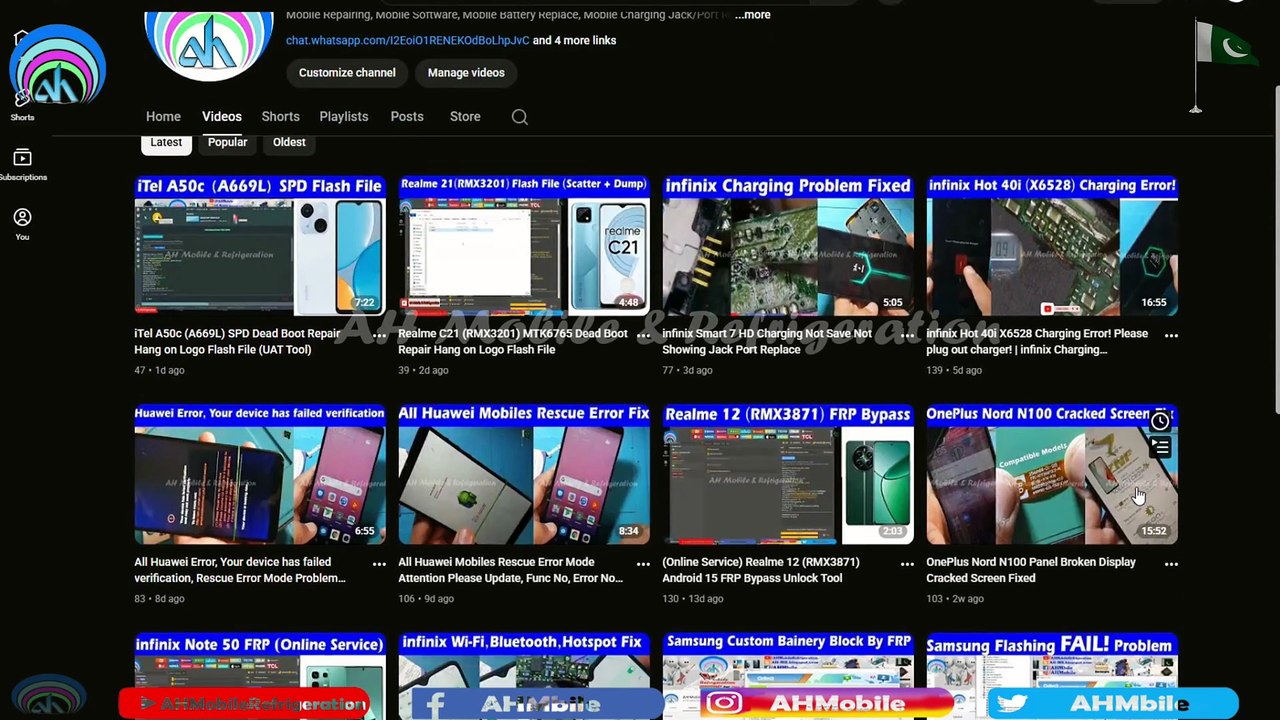The width and height of the screenshot is (1280, 720).
Task: Open infinix Wi-Fi Bluetooth Hotspot Fix thumbnail
Action: point(524,676)
